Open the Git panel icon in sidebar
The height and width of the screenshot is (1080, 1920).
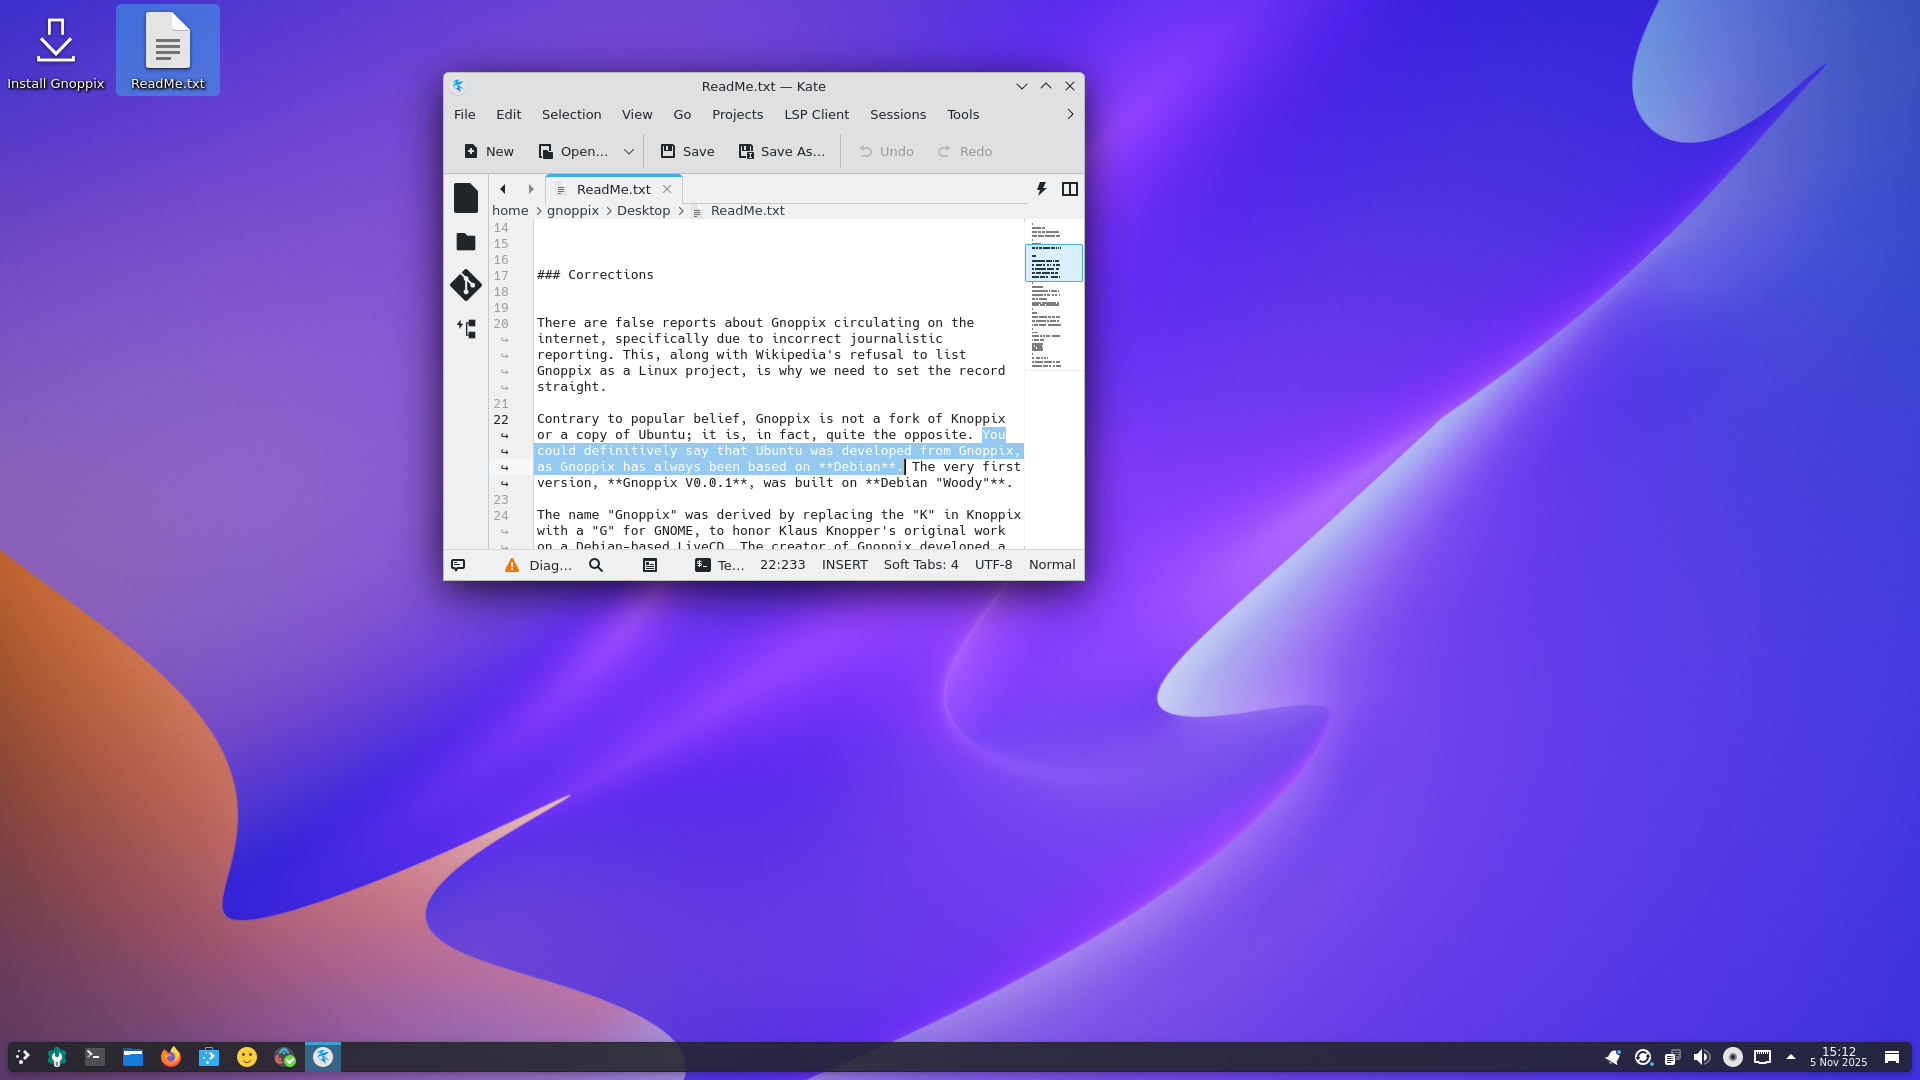tap(466, 285)
